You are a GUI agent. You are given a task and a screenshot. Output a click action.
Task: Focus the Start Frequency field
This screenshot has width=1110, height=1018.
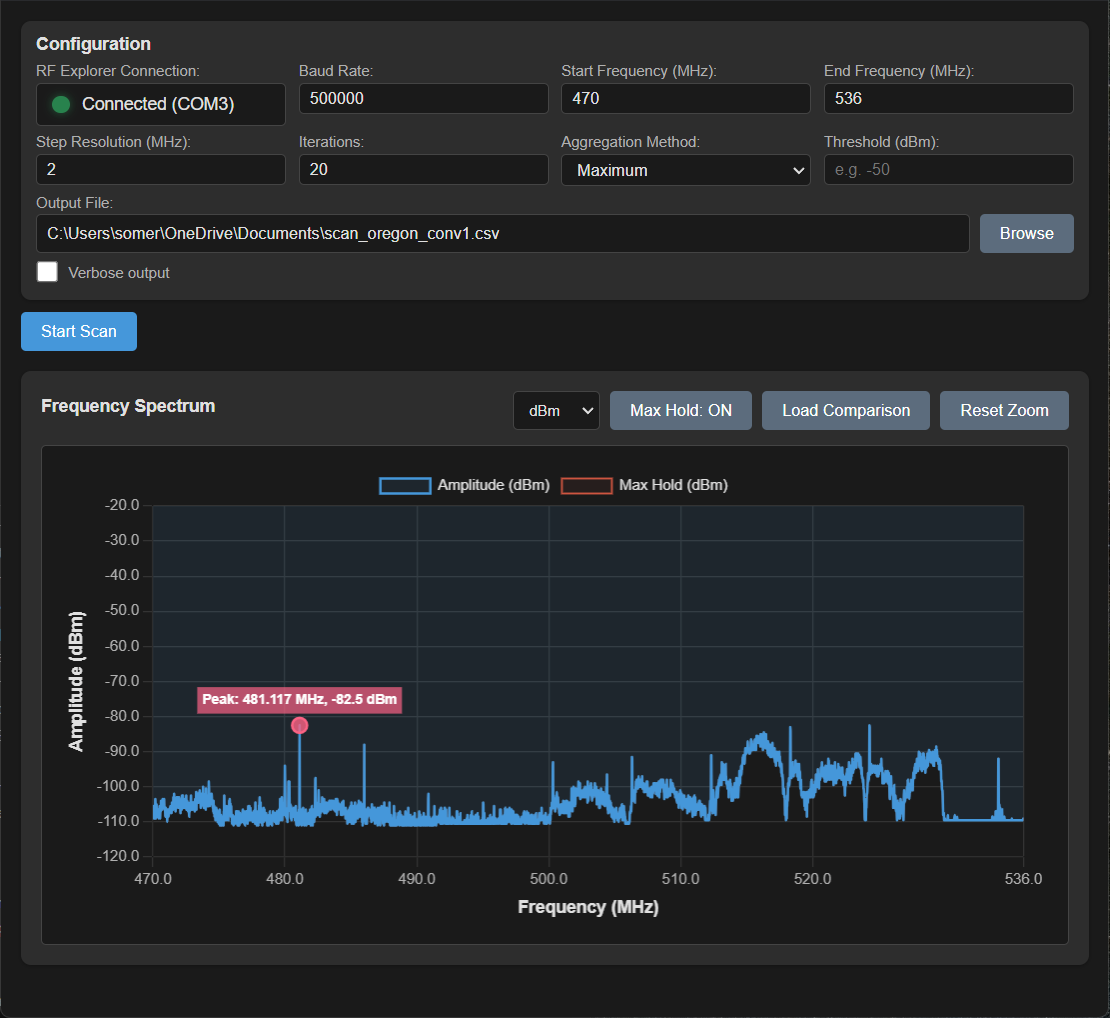click(x=685, y=99)
